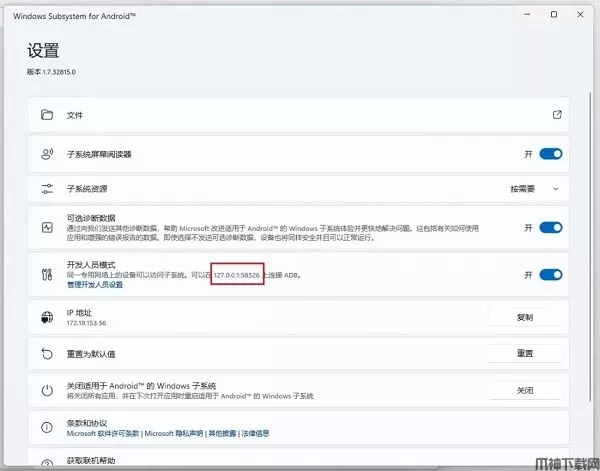Click the 子系统资源 sliders icon

pyautogui.click(x=47, y=189)
